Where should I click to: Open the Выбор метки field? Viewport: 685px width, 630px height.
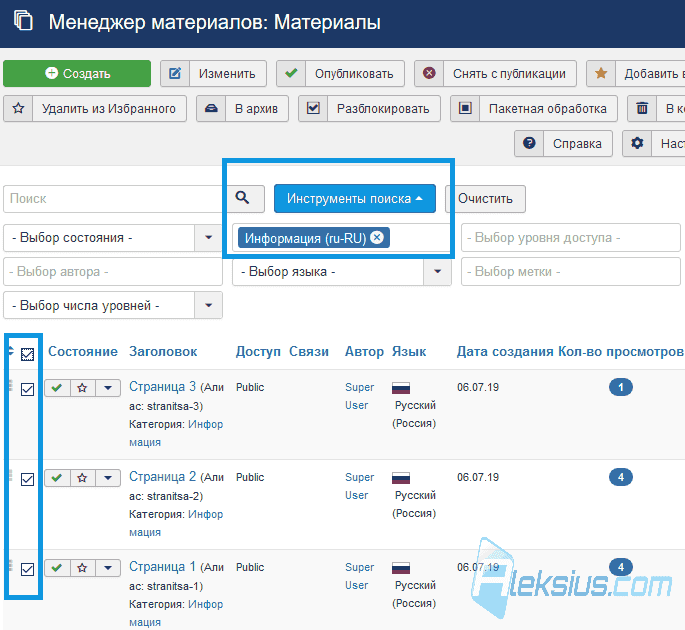571,272
